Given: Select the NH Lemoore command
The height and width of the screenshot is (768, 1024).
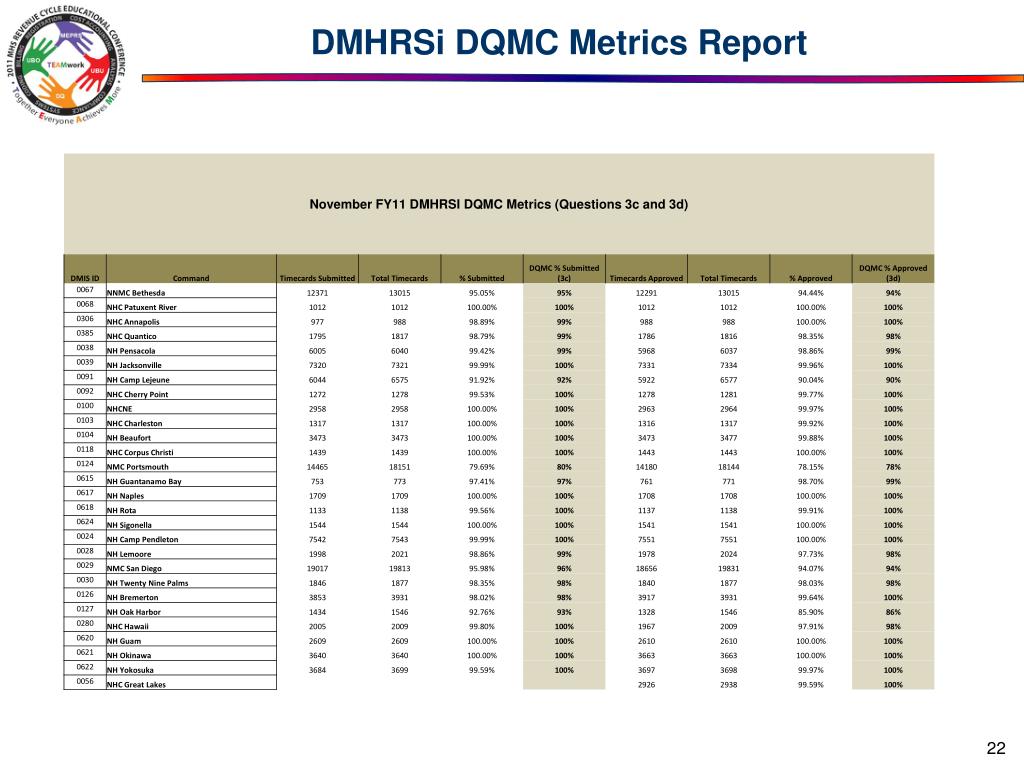Looking at the screenshot, I should (129, 554).
